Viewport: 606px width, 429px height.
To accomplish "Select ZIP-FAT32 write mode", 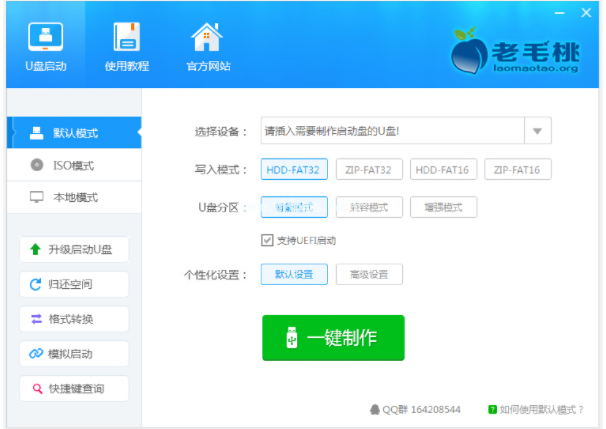I will [x=369, y=170].
